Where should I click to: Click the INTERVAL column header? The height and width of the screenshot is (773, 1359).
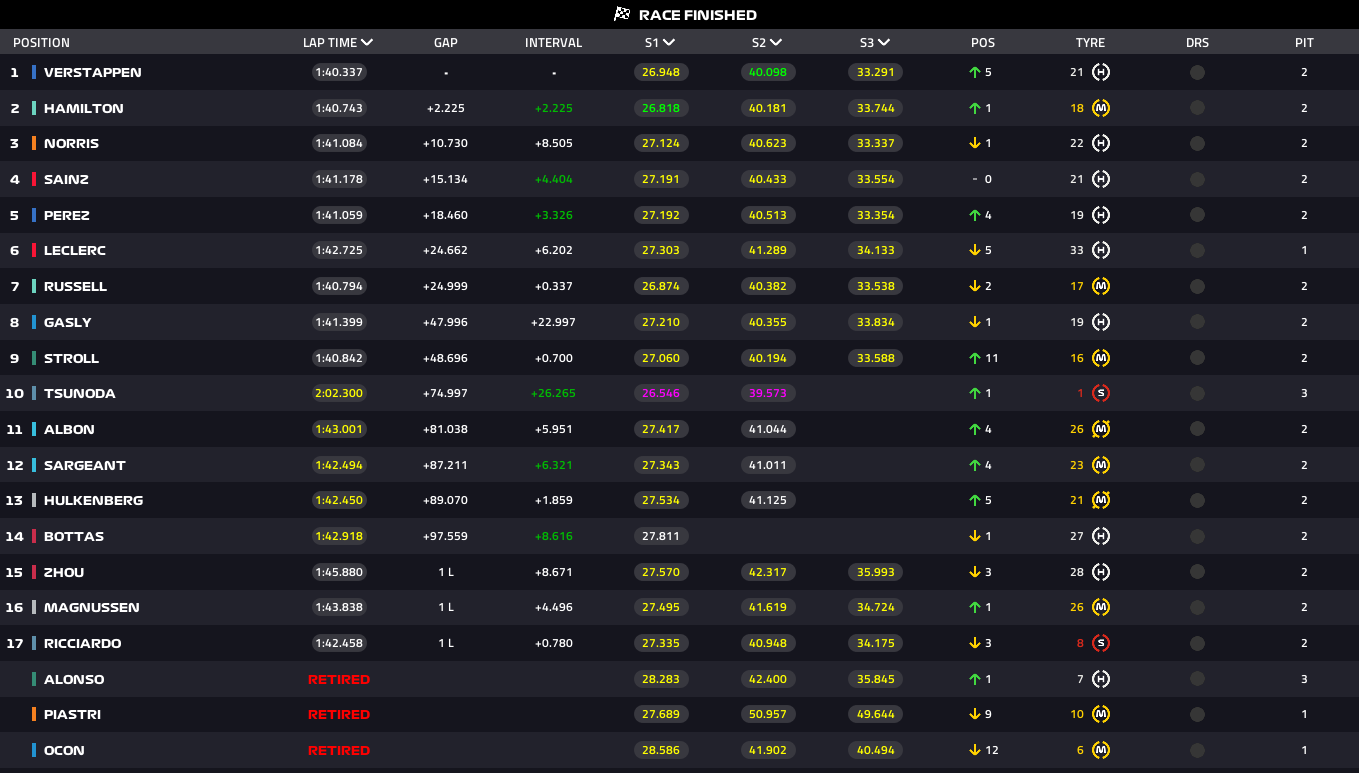[553, 42]
